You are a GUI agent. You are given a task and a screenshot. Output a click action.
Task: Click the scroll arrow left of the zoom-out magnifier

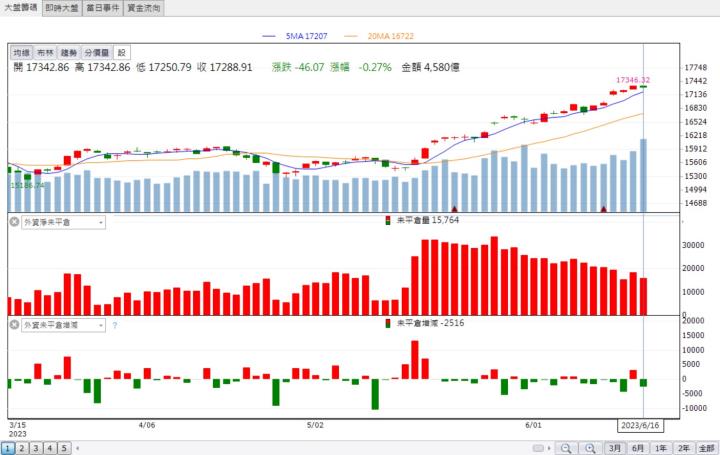[x=549, y=448]
